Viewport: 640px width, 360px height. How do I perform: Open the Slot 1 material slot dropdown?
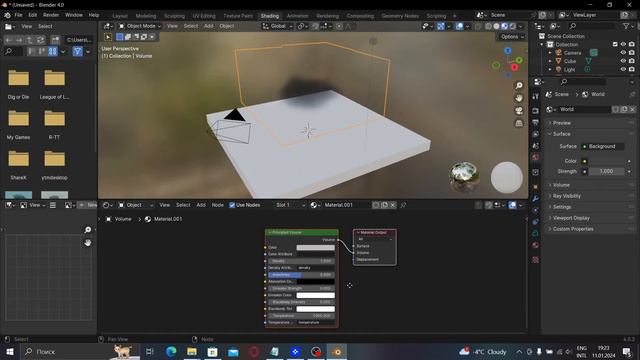289,205
